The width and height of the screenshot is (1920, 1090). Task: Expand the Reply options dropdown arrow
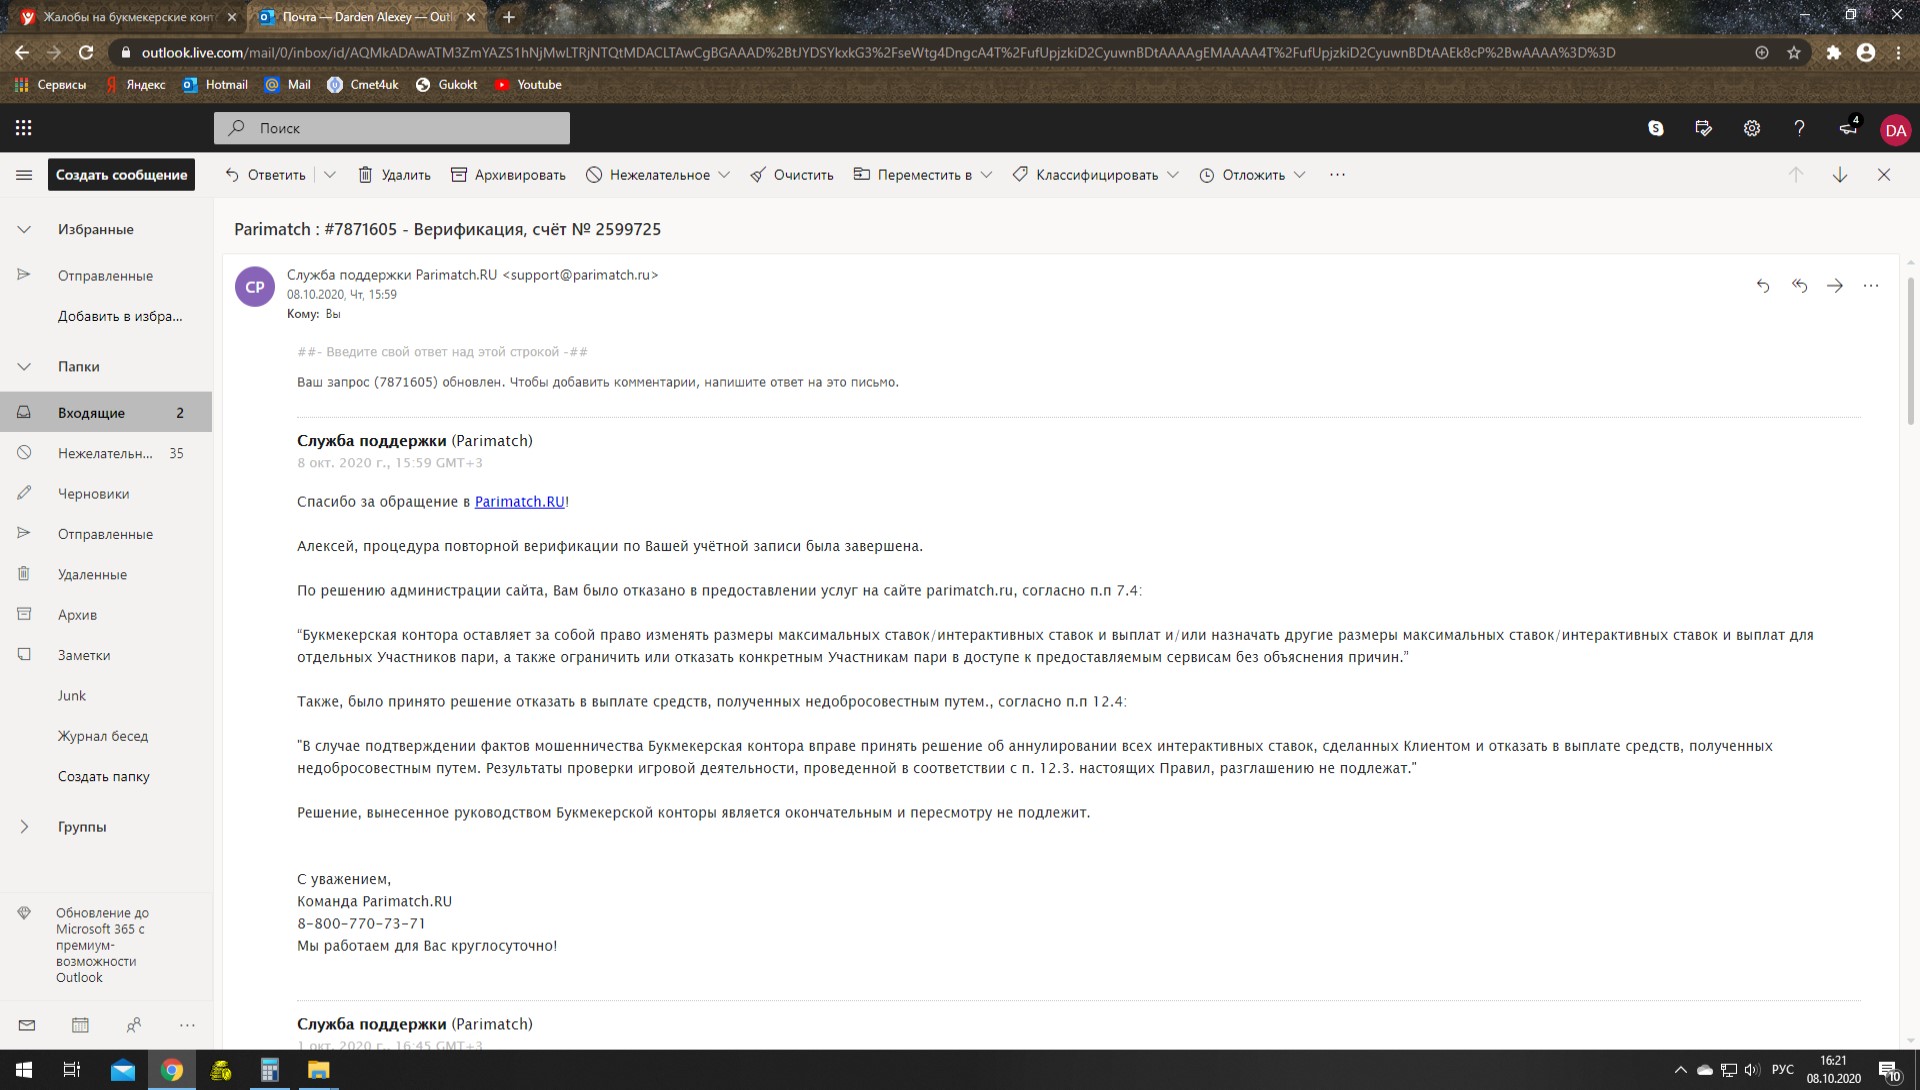tap(330, 175)
